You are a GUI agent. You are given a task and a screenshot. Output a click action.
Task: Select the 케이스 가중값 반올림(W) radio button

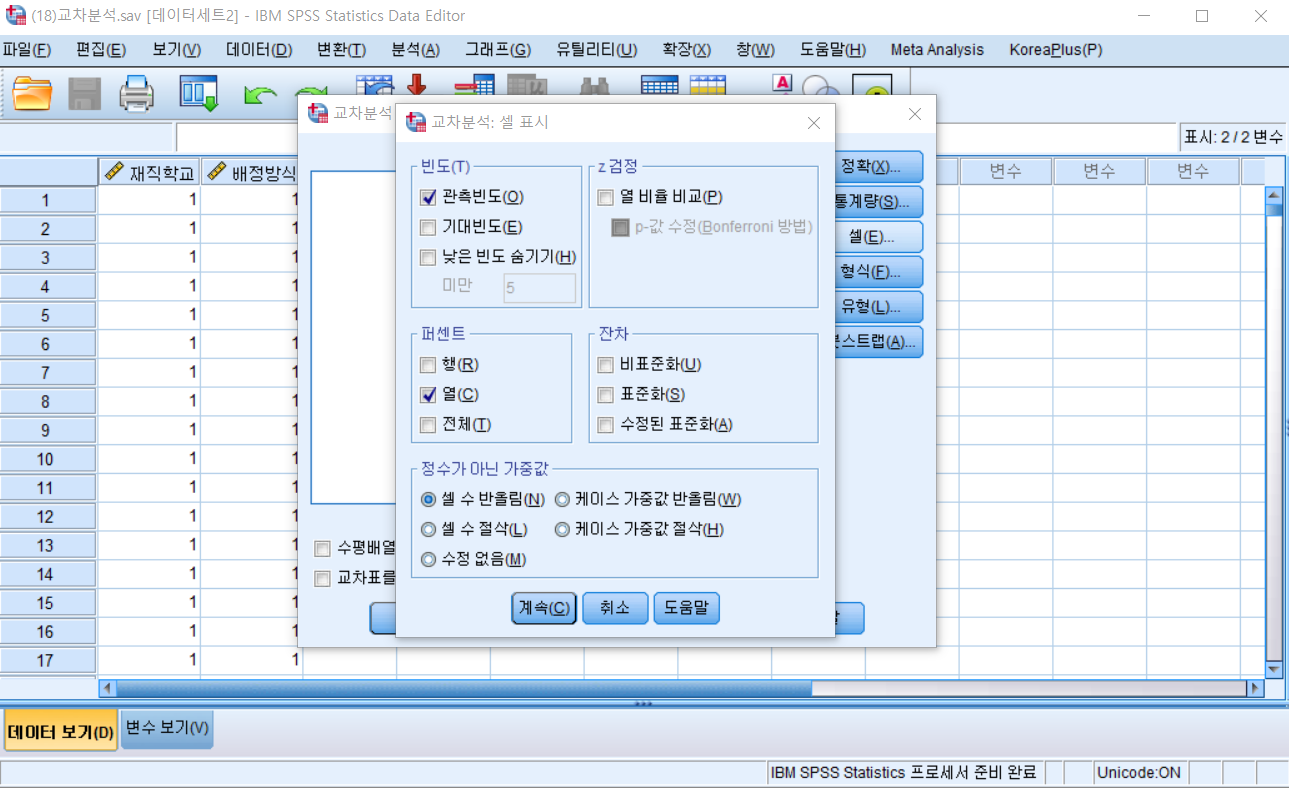pos(562,500)
